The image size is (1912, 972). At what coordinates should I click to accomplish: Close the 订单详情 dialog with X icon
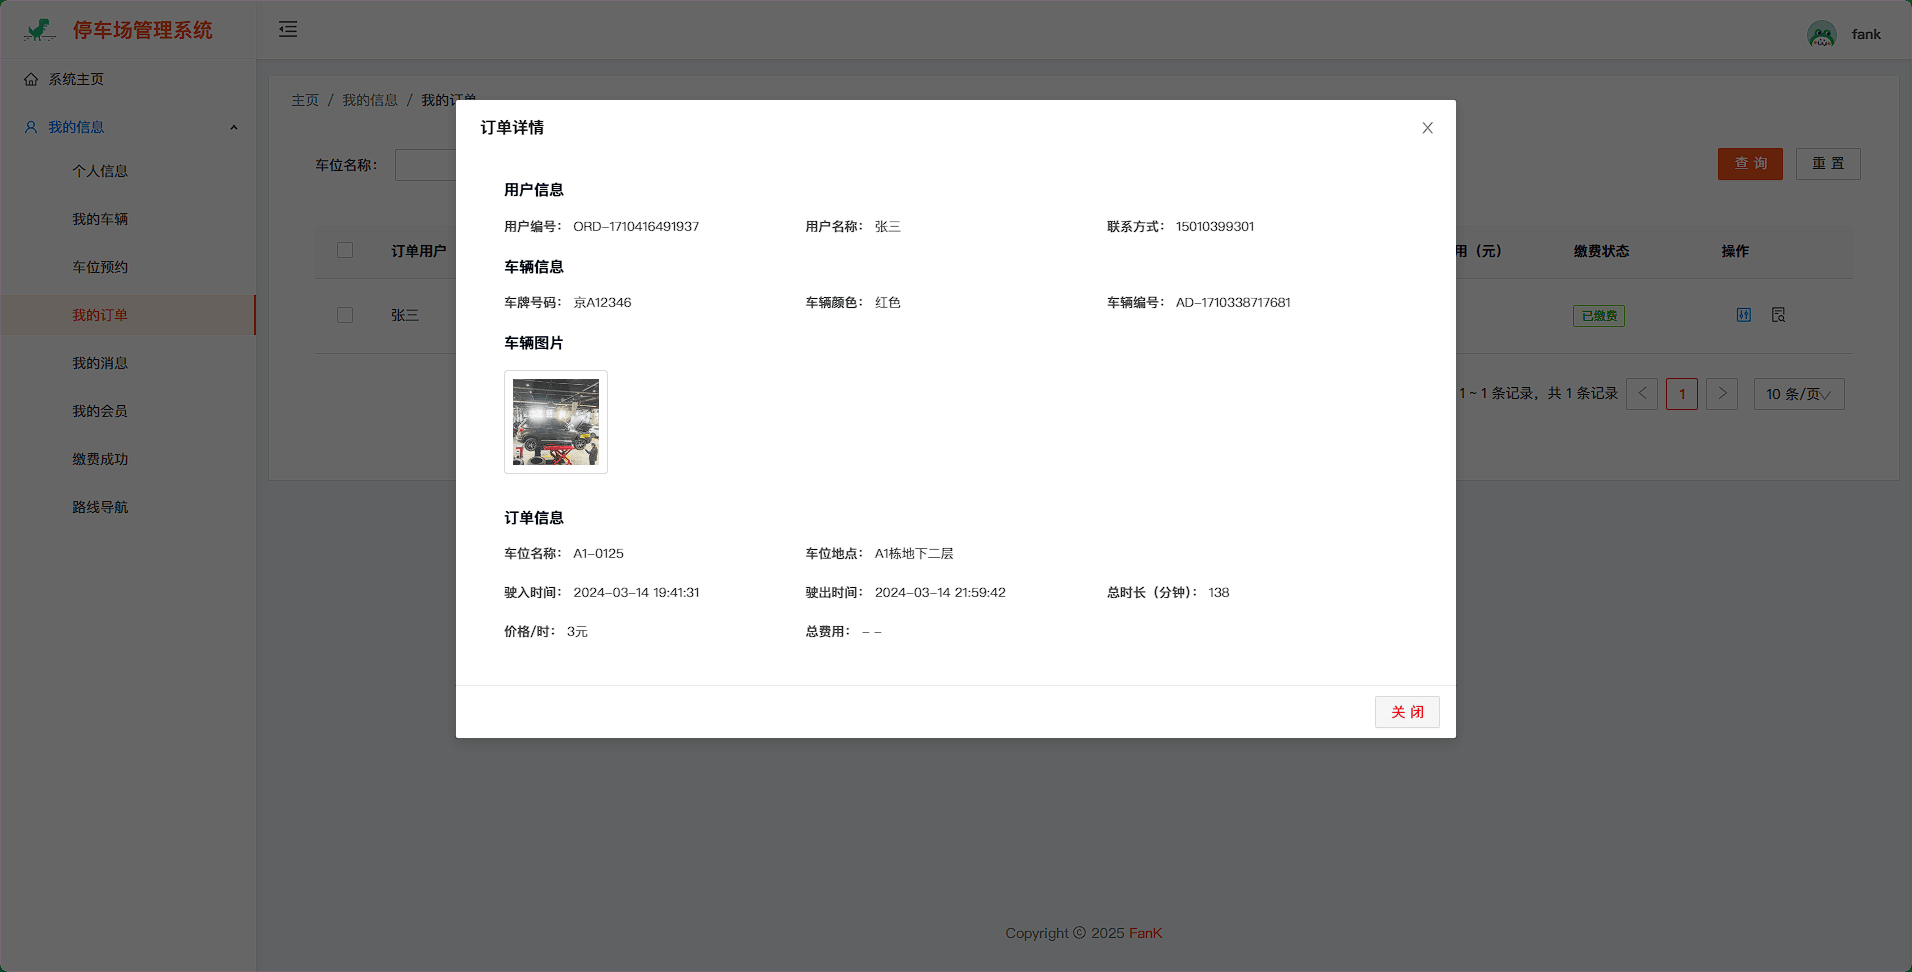click(1427, 128)
